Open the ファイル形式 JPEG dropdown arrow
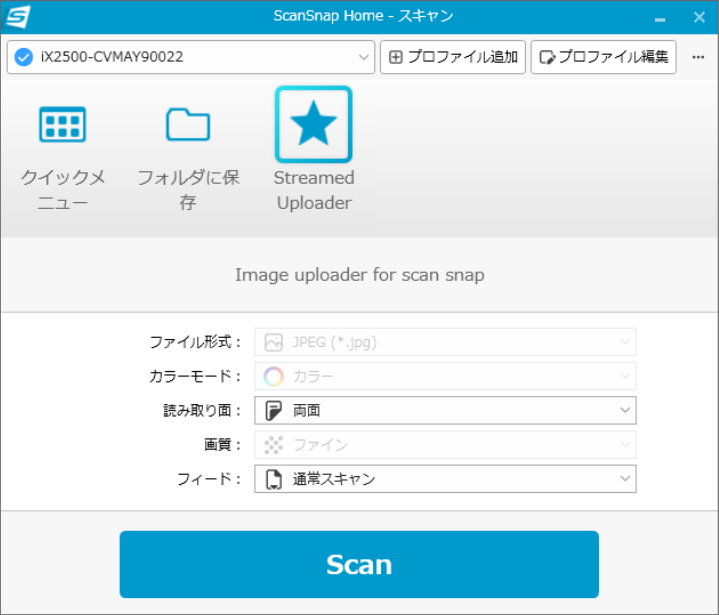 [625, 342]
